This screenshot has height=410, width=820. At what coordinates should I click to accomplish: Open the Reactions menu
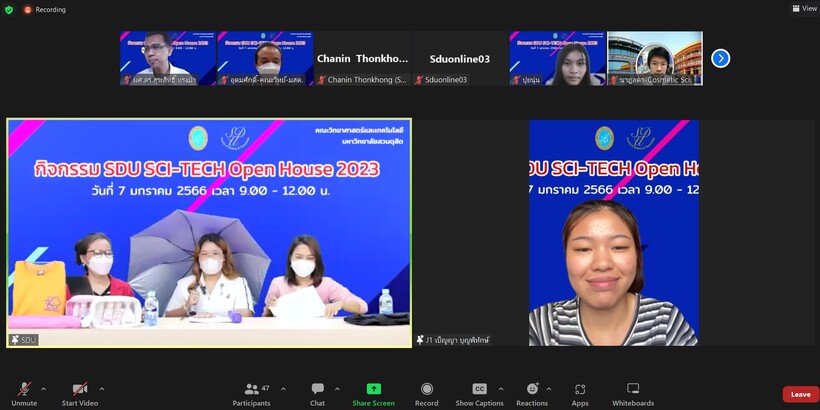tap(532, 394)
